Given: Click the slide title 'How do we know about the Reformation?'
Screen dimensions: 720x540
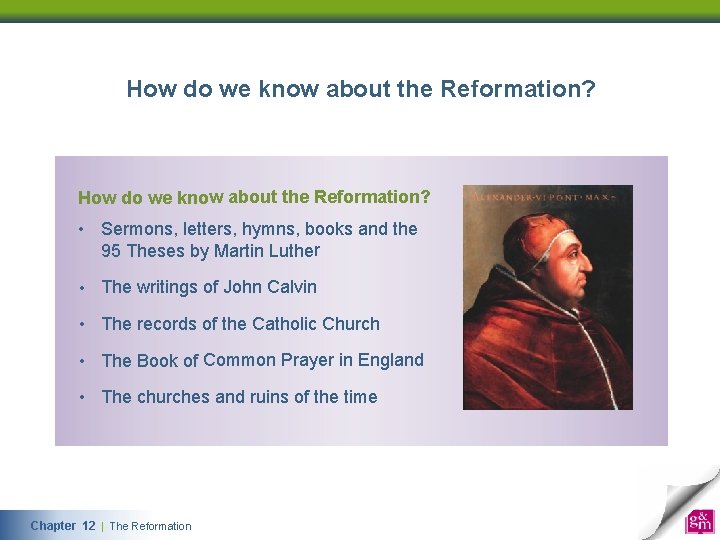Looking at the screenshot, I should 361,89.
